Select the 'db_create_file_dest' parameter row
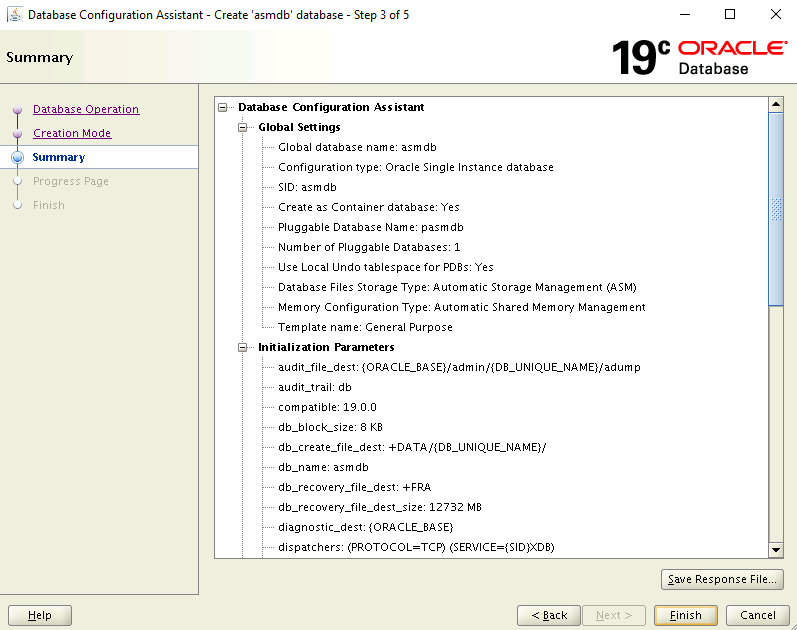Viewport: 797px width, 630px height. [412, 447]
